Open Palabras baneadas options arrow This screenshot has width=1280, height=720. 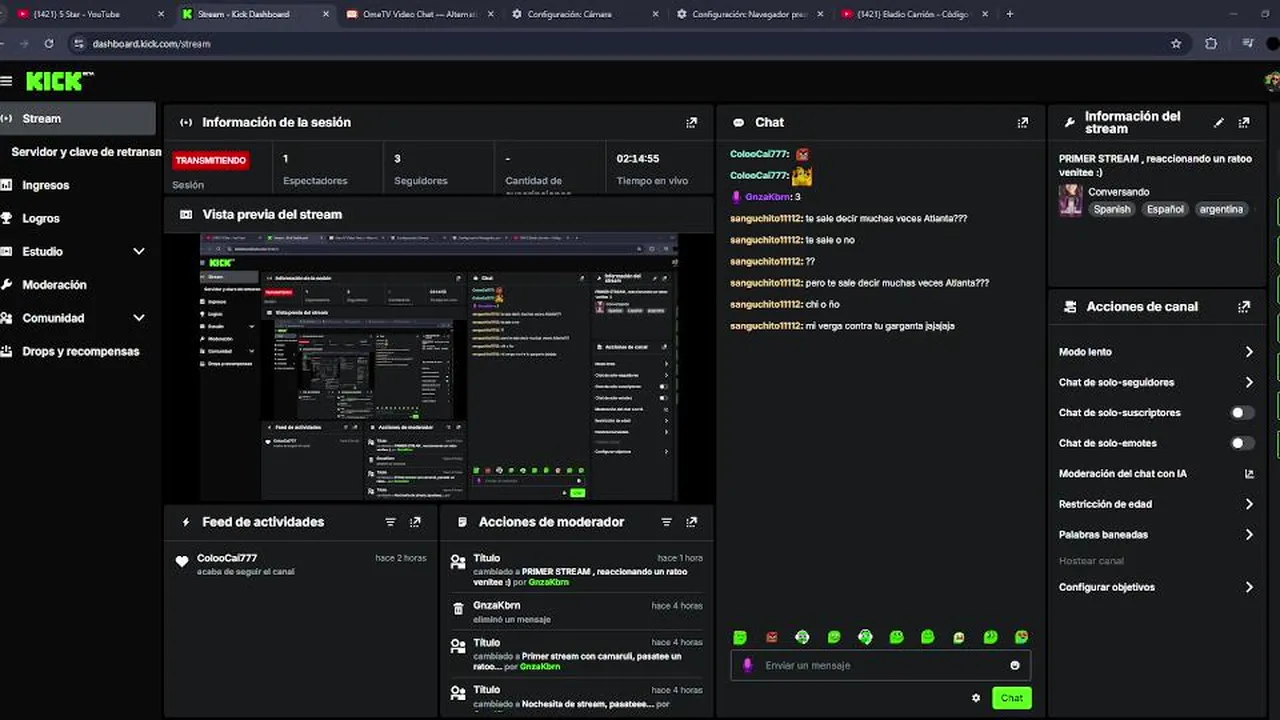click(x=1249, y=535)
